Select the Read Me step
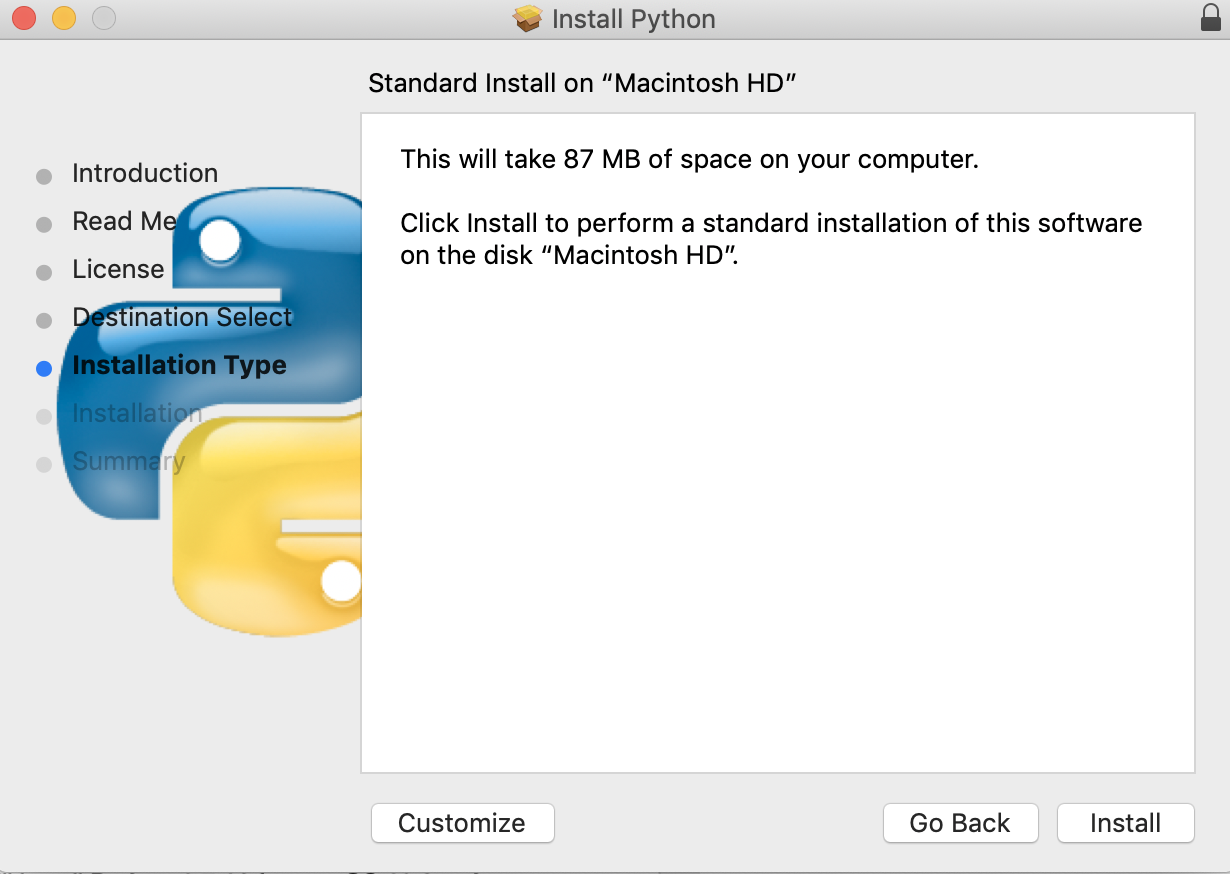 pyautogui.click(x=124, y=222)
